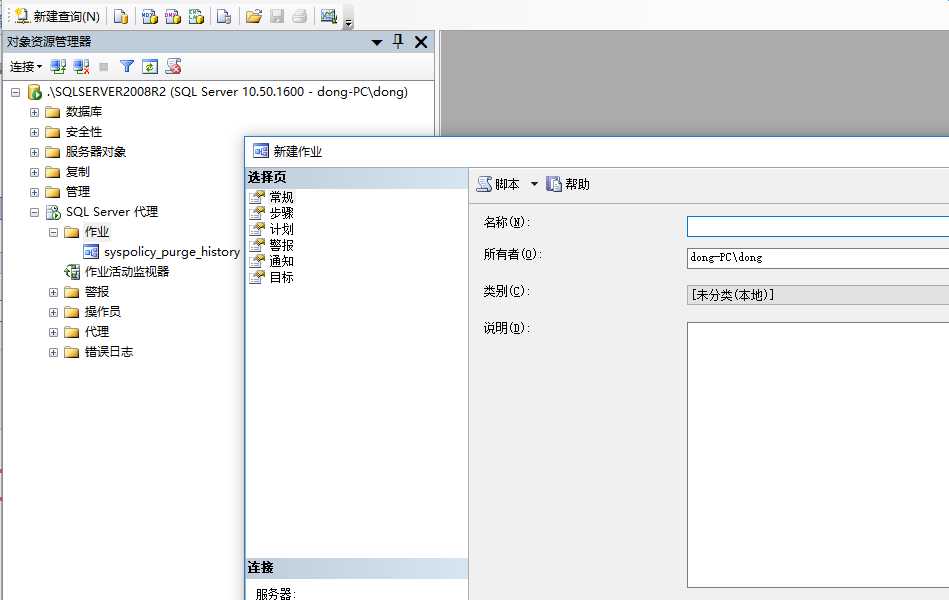
Task: Click the grayed save disk icon
Action: coord(277,16)
